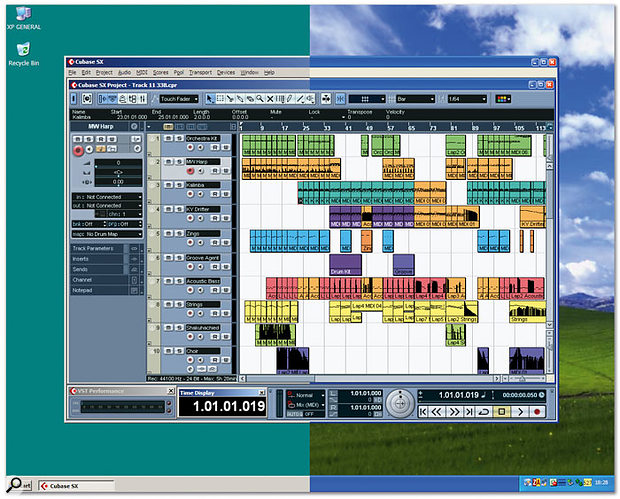Click the taskbar clock
The width and height of the screenshot is (620, 499).
coord(601,483)
